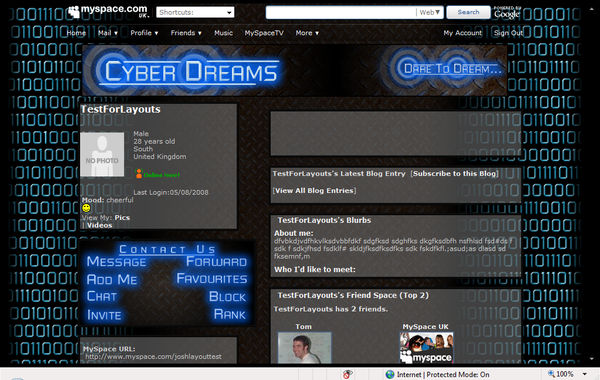600x380 pixels.
Task: Click the TestForLayouts profile name heading
Action: click(121, 109)
